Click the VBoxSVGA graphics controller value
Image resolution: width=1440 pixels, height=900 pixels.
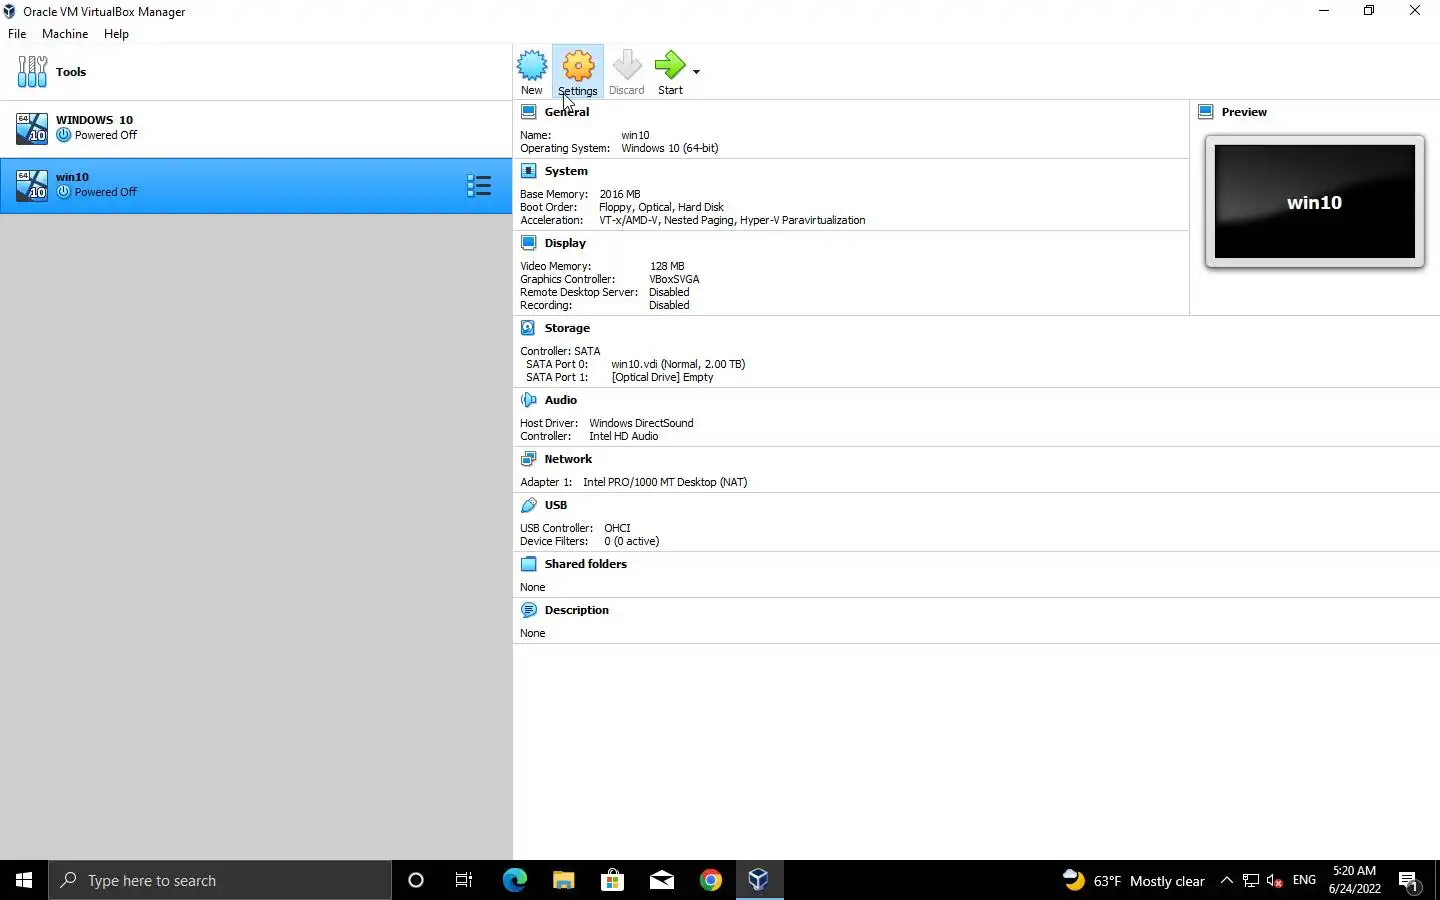[x=674, y=279]
